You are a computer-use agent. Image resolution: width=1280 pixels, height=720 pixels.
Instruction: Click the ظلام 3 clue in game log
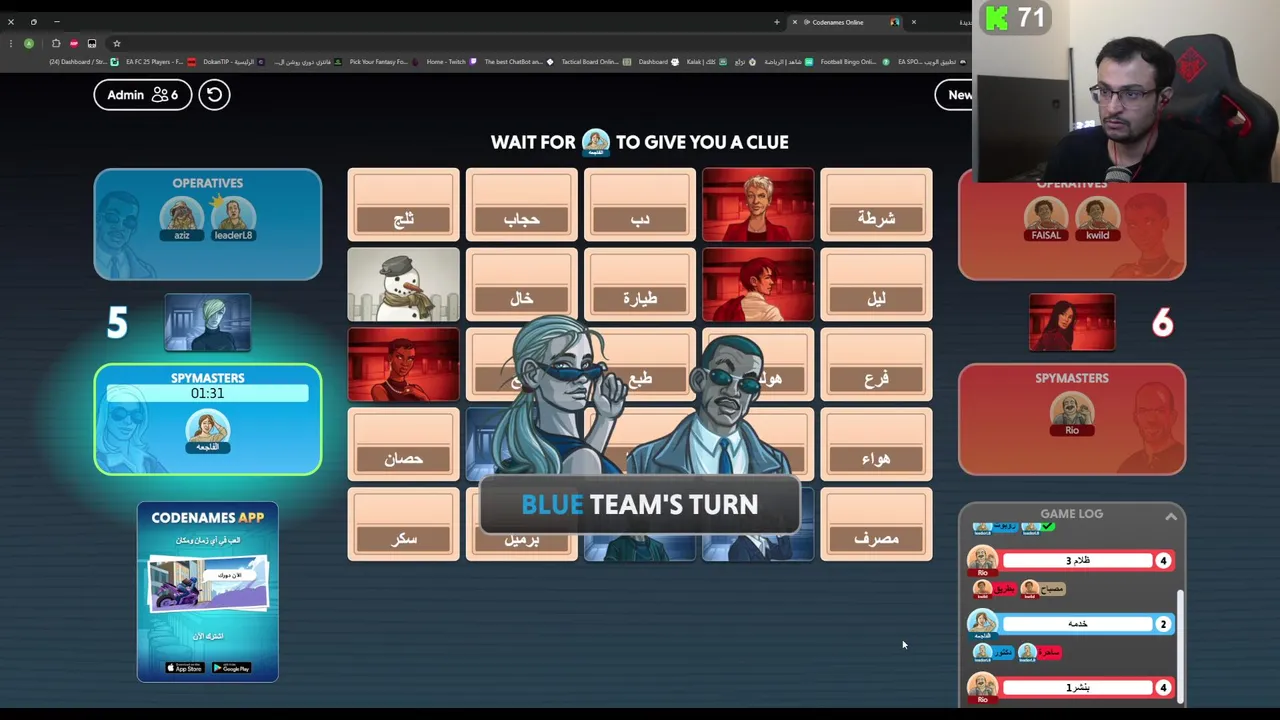[x=1076, y=561]
